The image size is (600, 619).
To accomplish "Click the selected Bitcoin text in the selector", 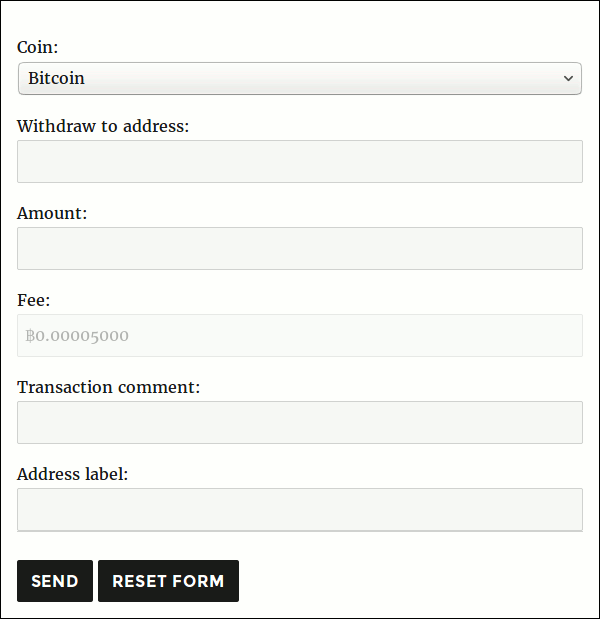I will point(57,78).
